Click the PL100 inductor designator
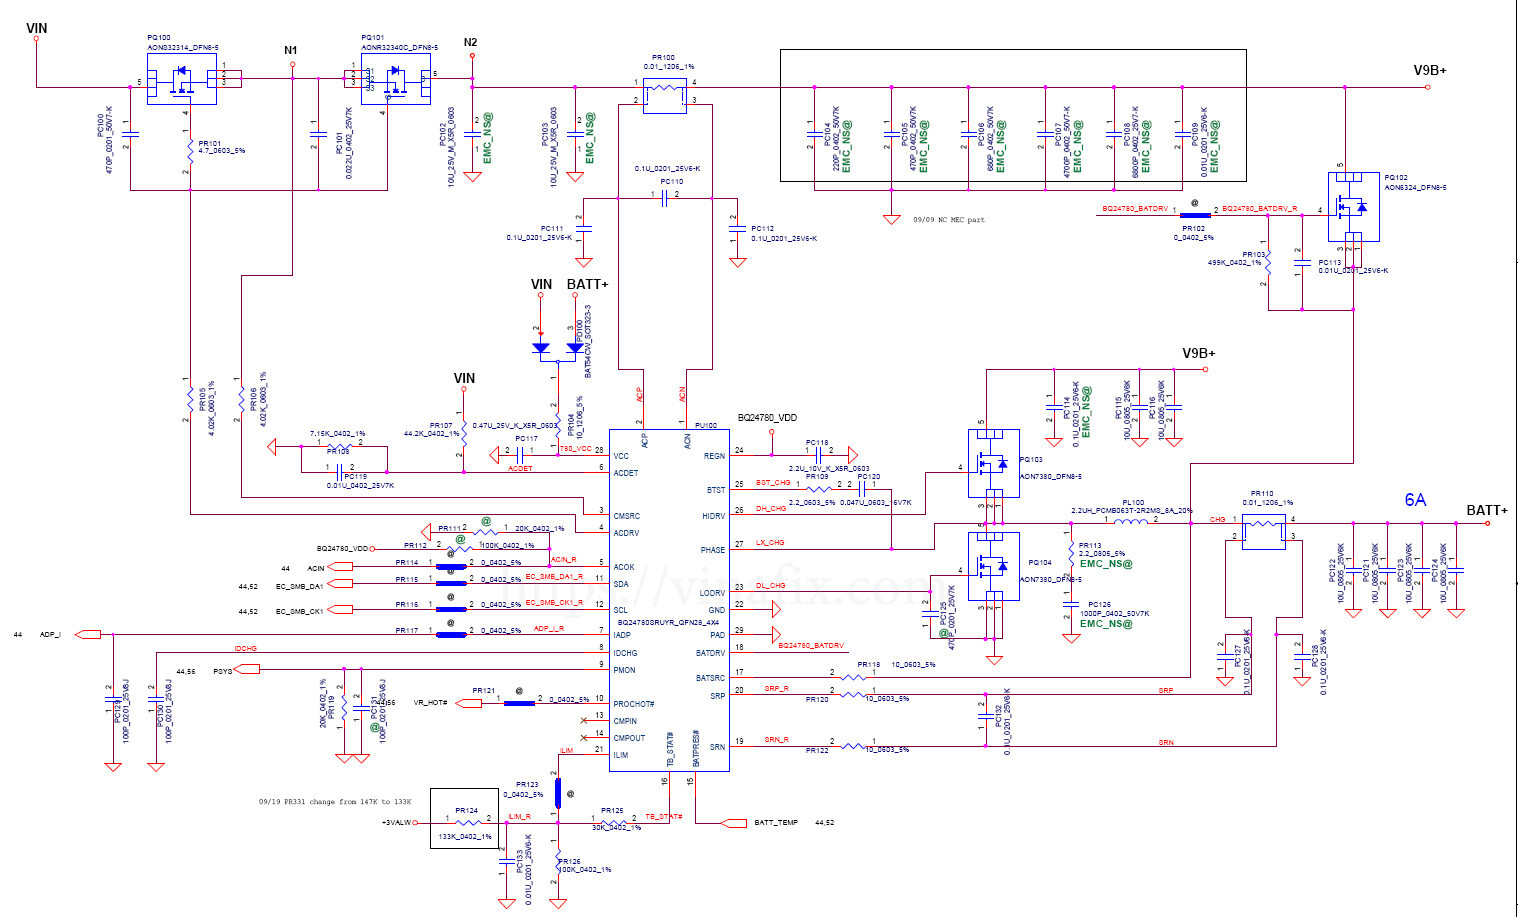This screenshot has width=1518, height=917. coord(1133,503)
